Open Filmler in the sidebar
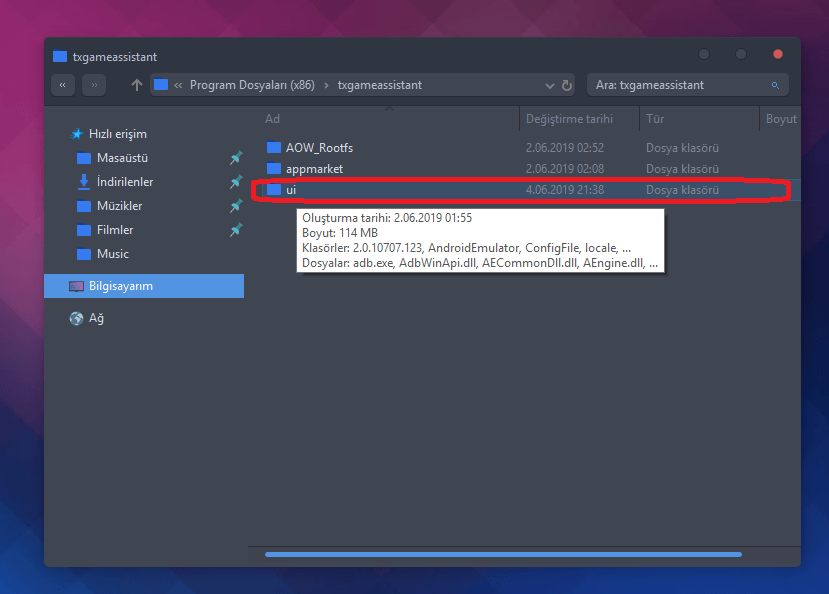The width and height of the screenshot is (829, 594). 115,230
